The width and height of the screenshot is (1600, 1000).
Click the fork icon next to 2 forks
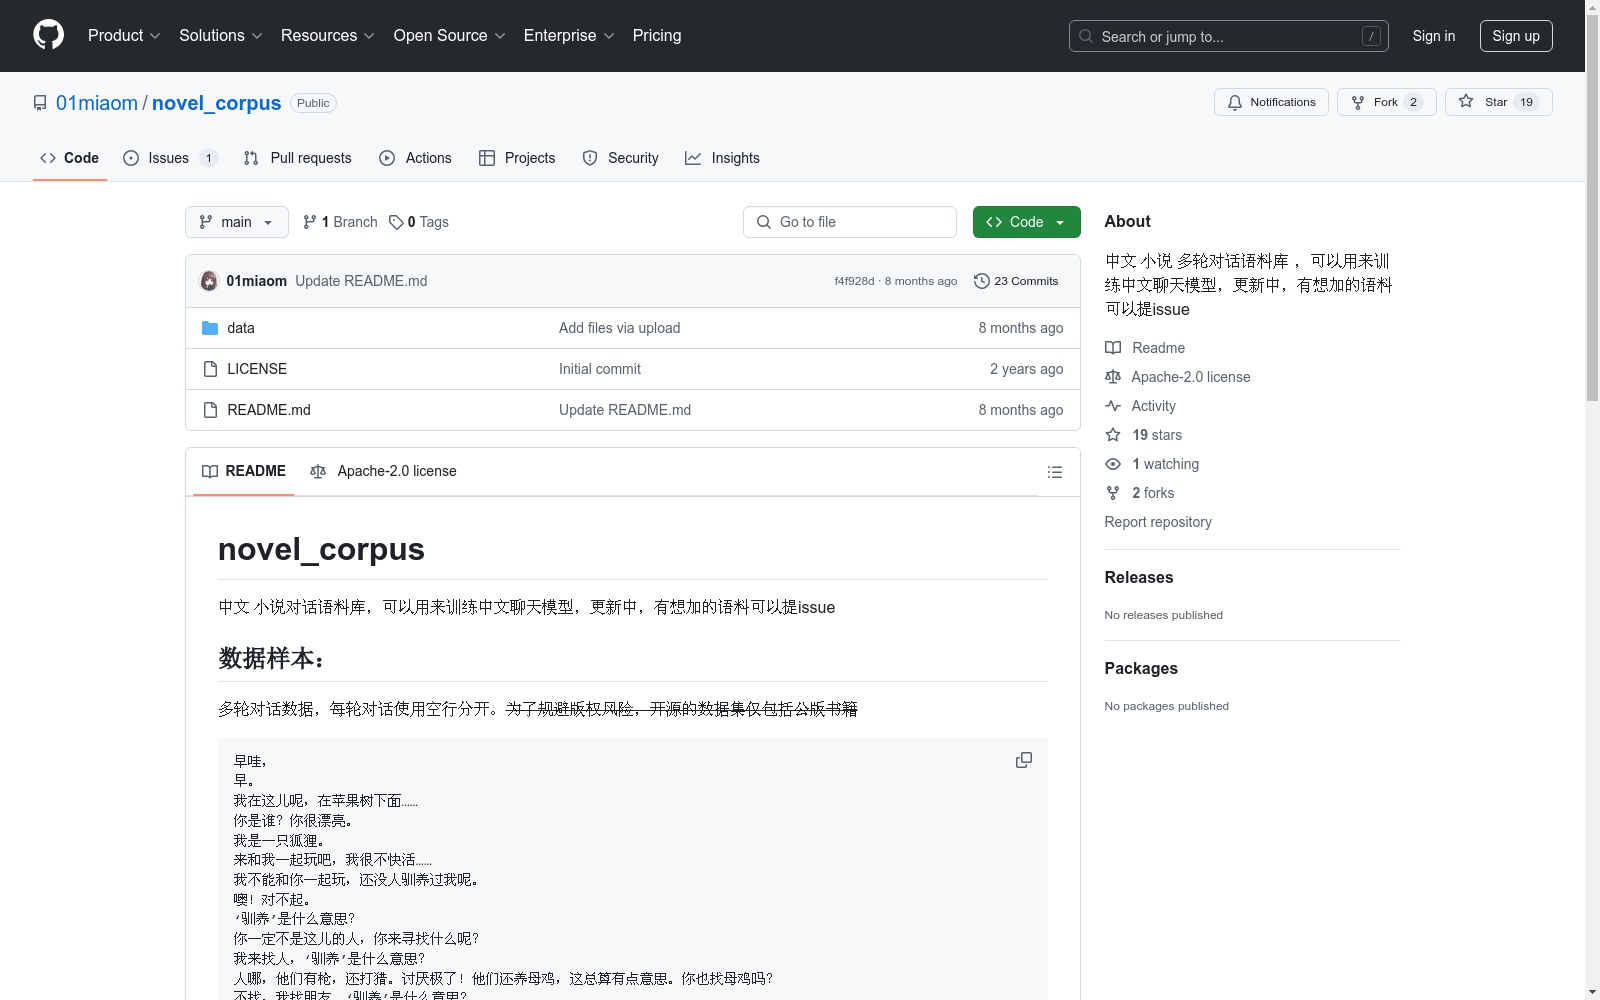coord(1113,493)
